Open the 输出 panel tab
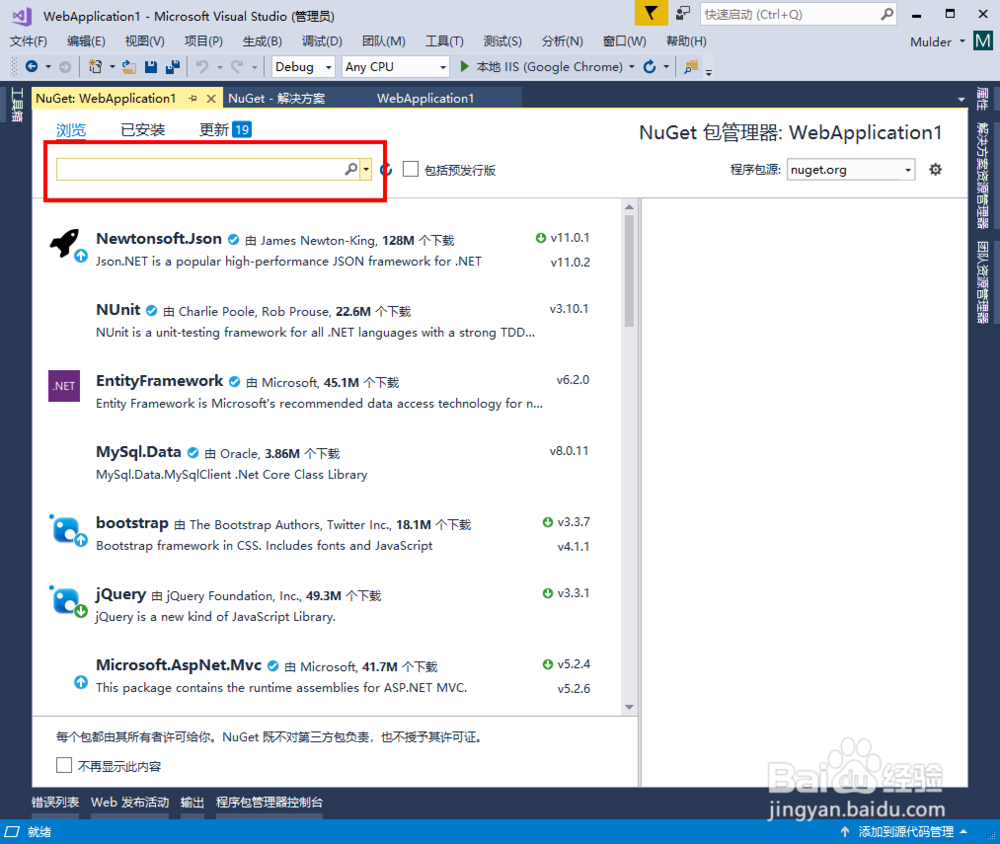1000x844 pixels. pos(192,802)
